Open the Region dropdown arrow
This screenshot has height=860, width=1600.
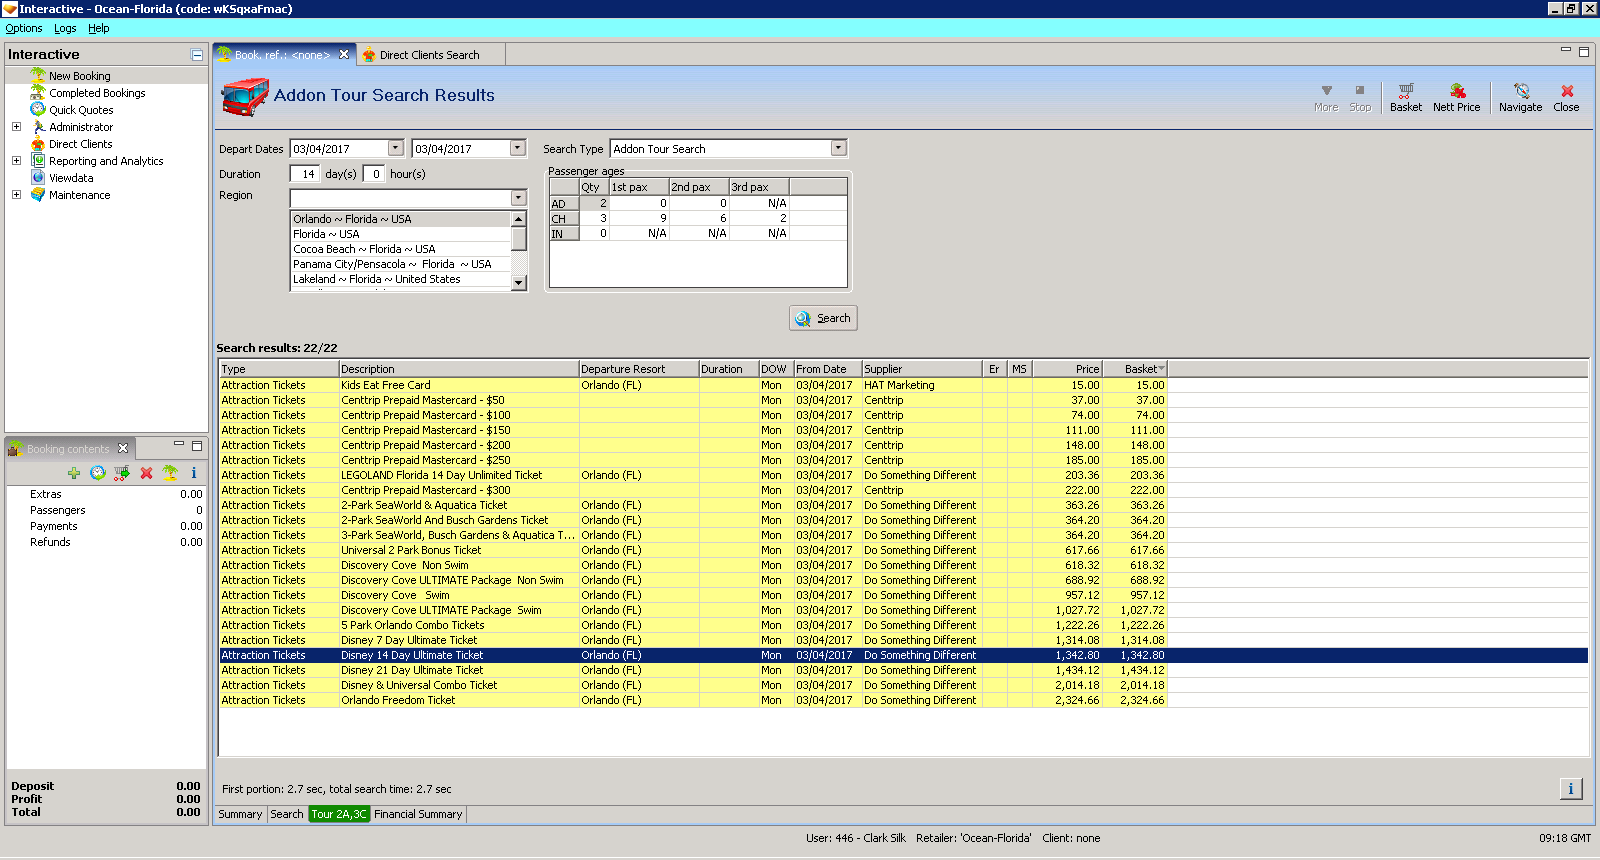(x=518, y=198)
